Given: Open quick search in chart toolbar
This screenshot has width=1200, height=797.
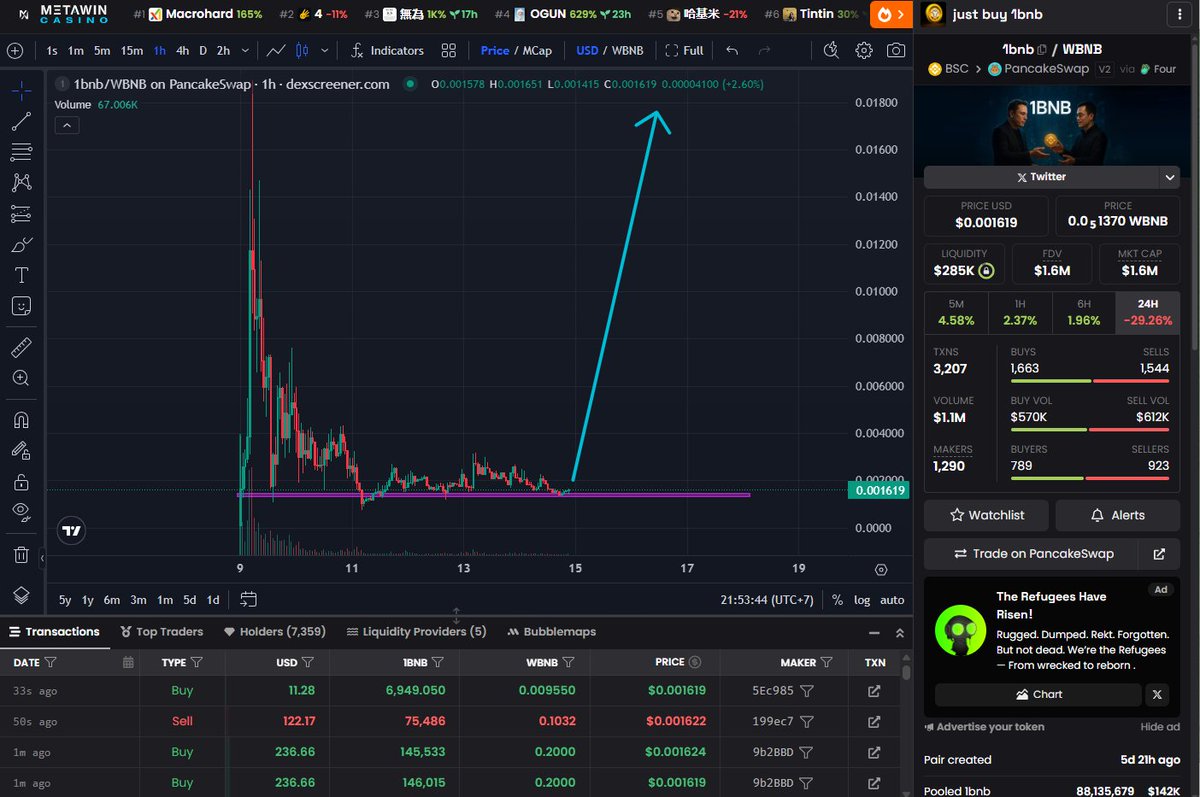Looking at the screenshot, I should (831, 50).
